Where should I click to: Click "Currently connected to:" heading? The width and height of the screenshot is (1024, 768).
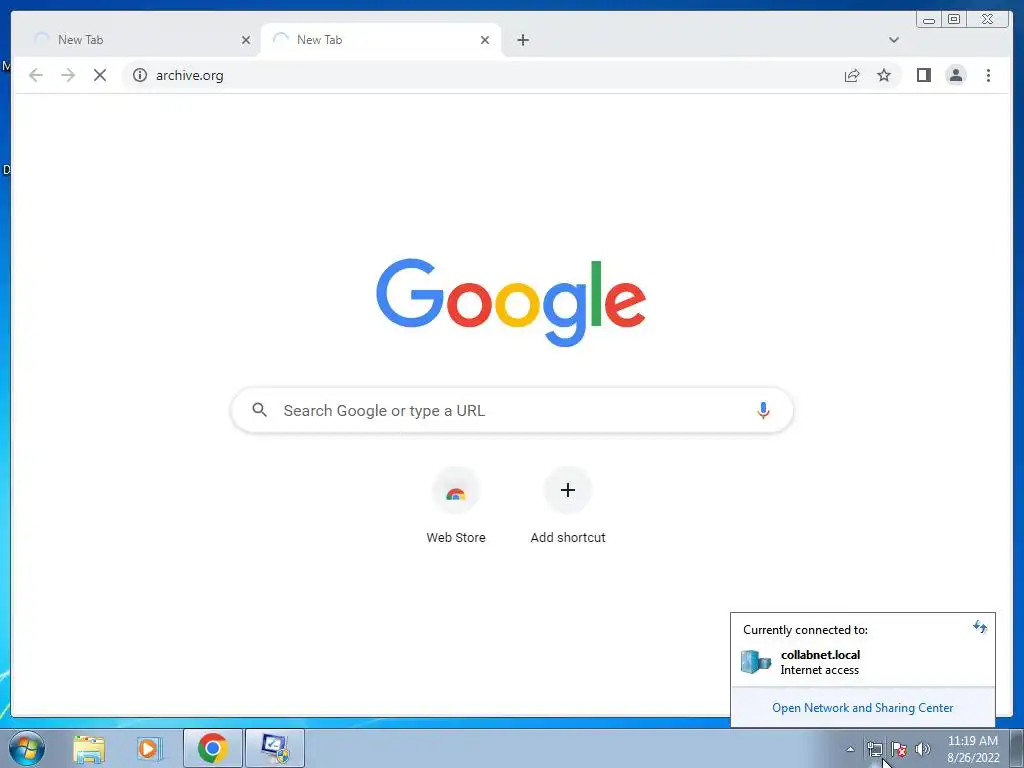[x=805, y=630]
